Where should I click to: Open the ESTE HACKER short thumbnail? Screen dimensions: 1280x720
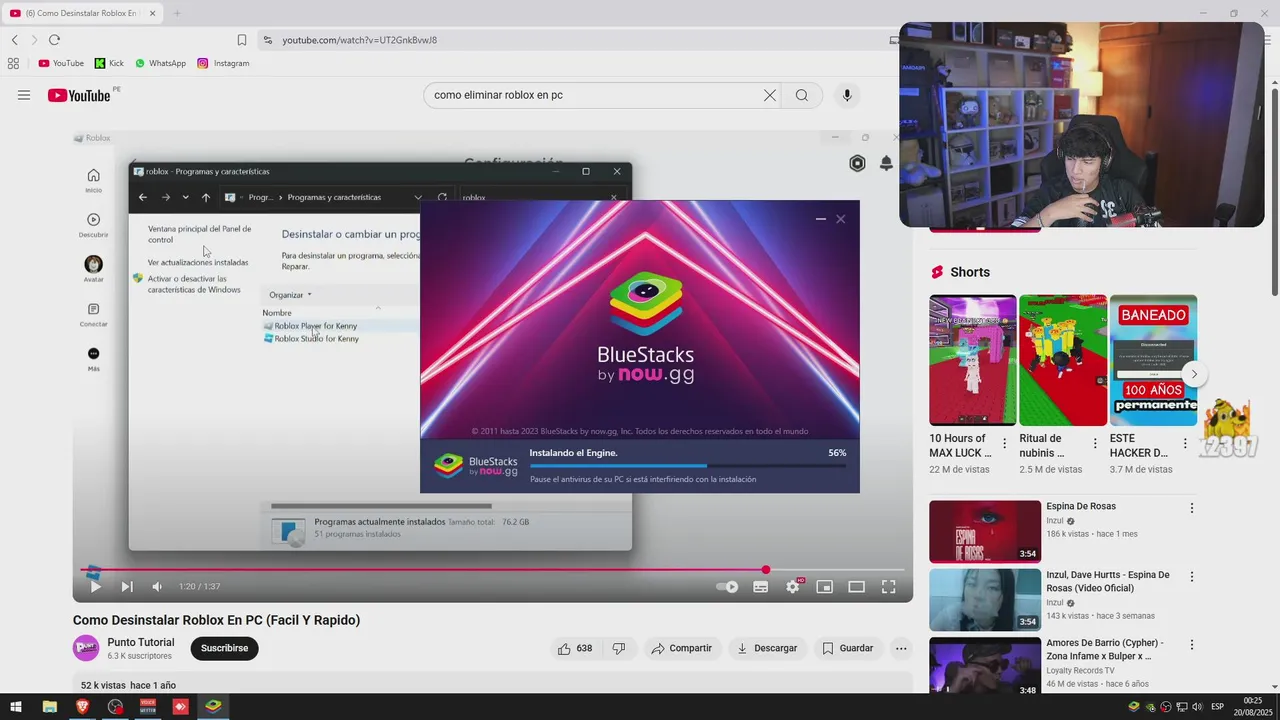point(1153,360)
